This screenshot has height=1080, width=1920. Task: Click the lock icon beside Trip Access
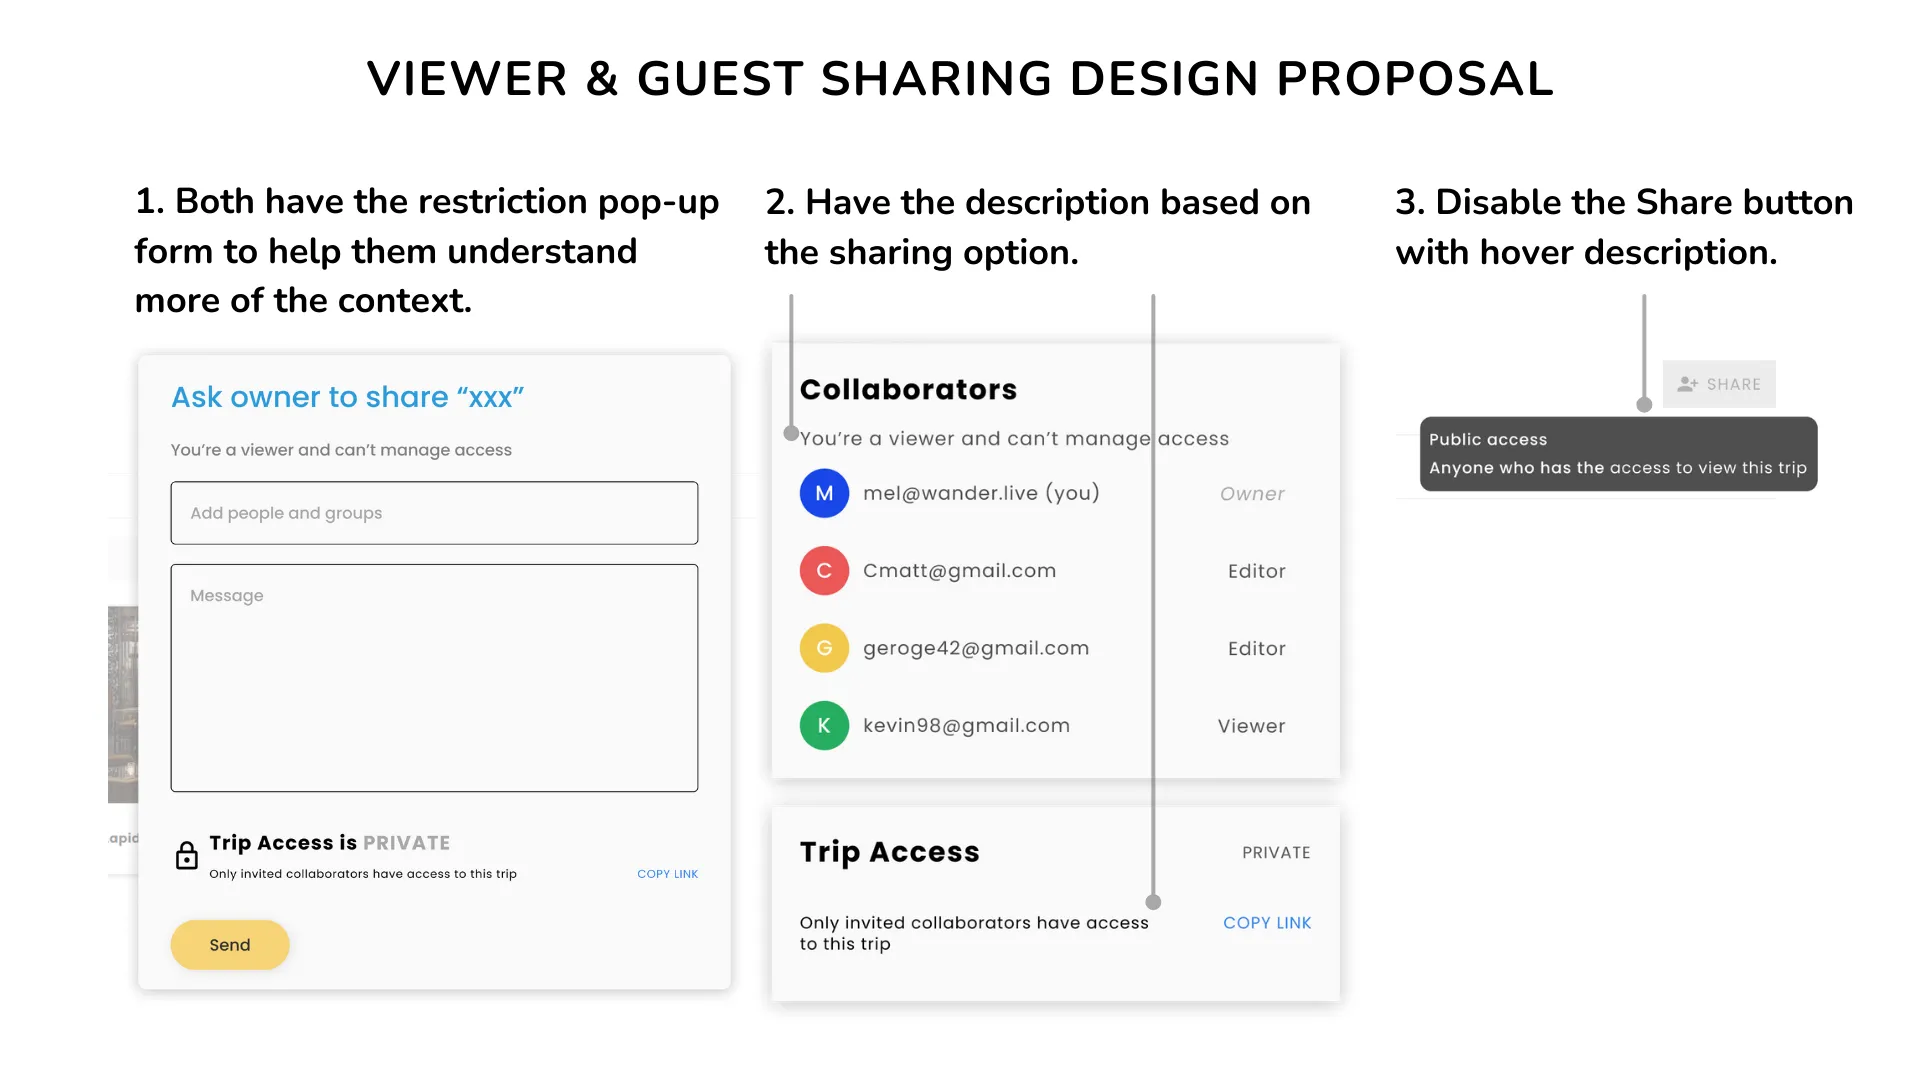tap(187, 856)
